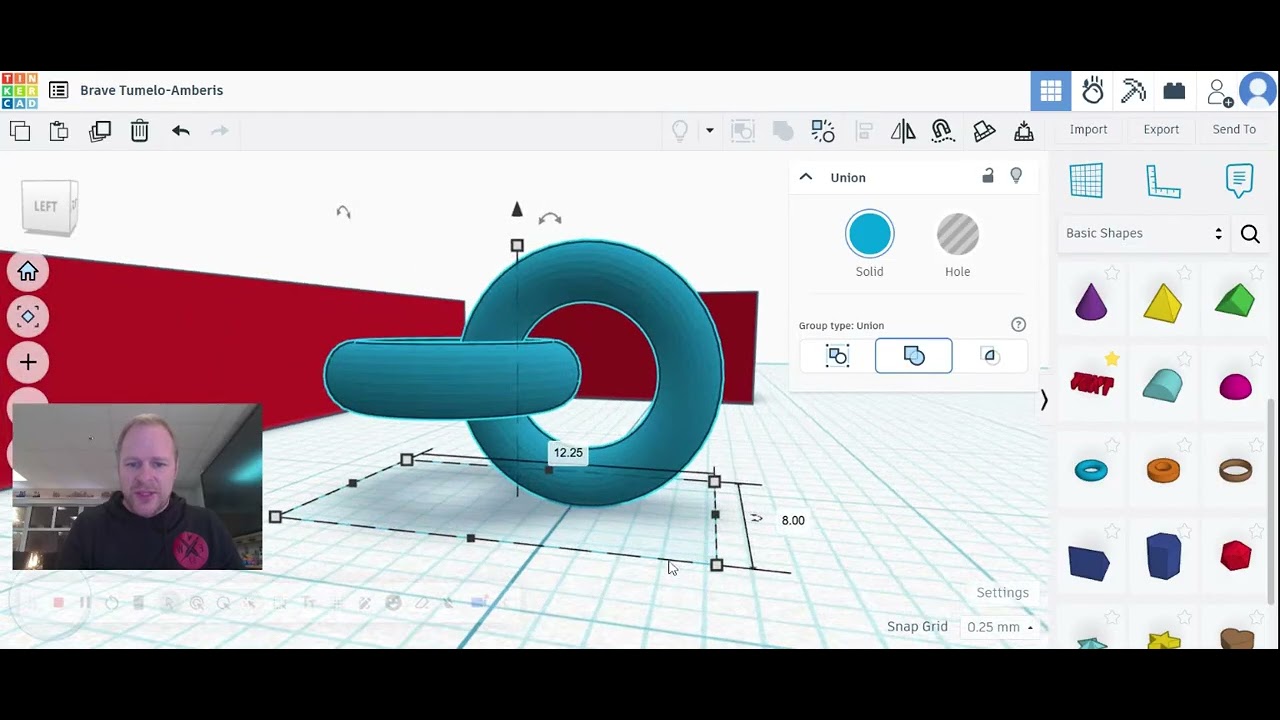This screenshot has height=720, width=1280.
Task: Select the first group type option
Action: point(838,356)
